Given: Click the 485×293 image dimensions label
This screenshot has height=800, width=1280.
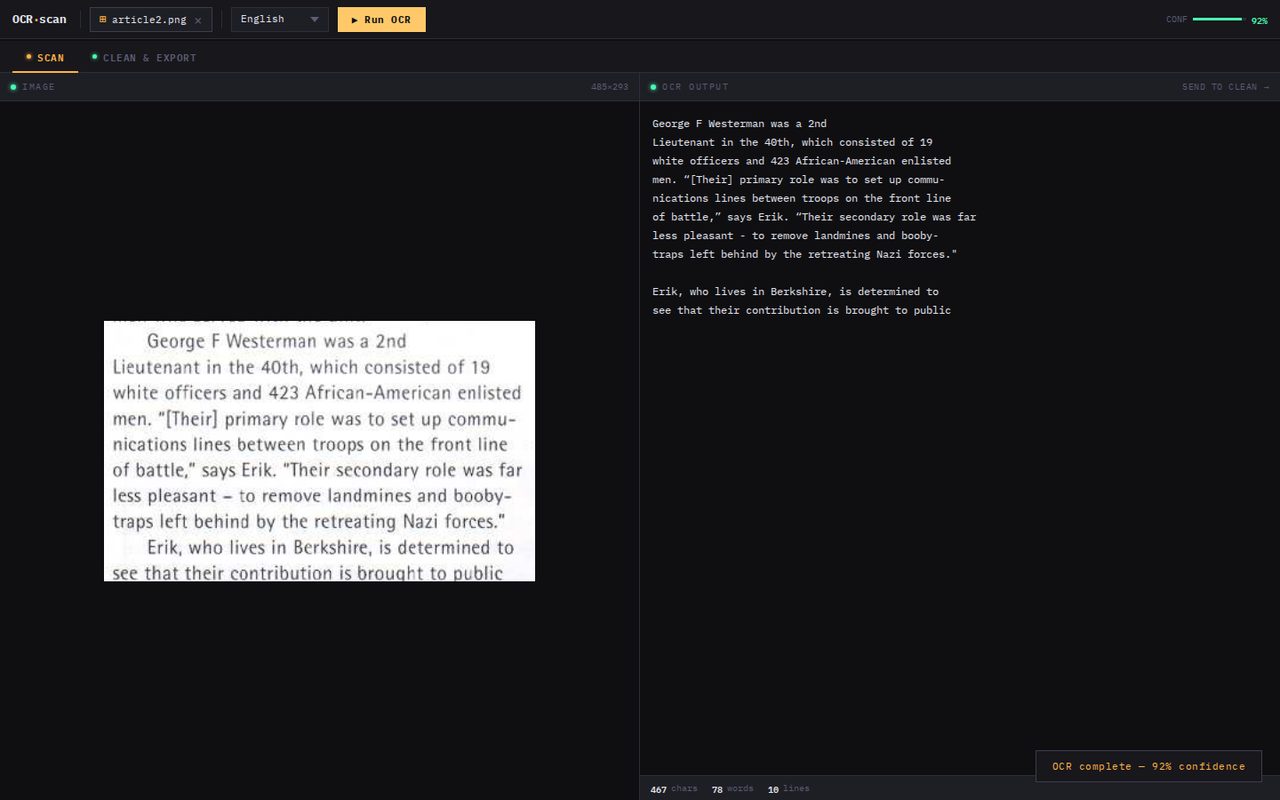Looking at the screenshot, I should [610, 87].
